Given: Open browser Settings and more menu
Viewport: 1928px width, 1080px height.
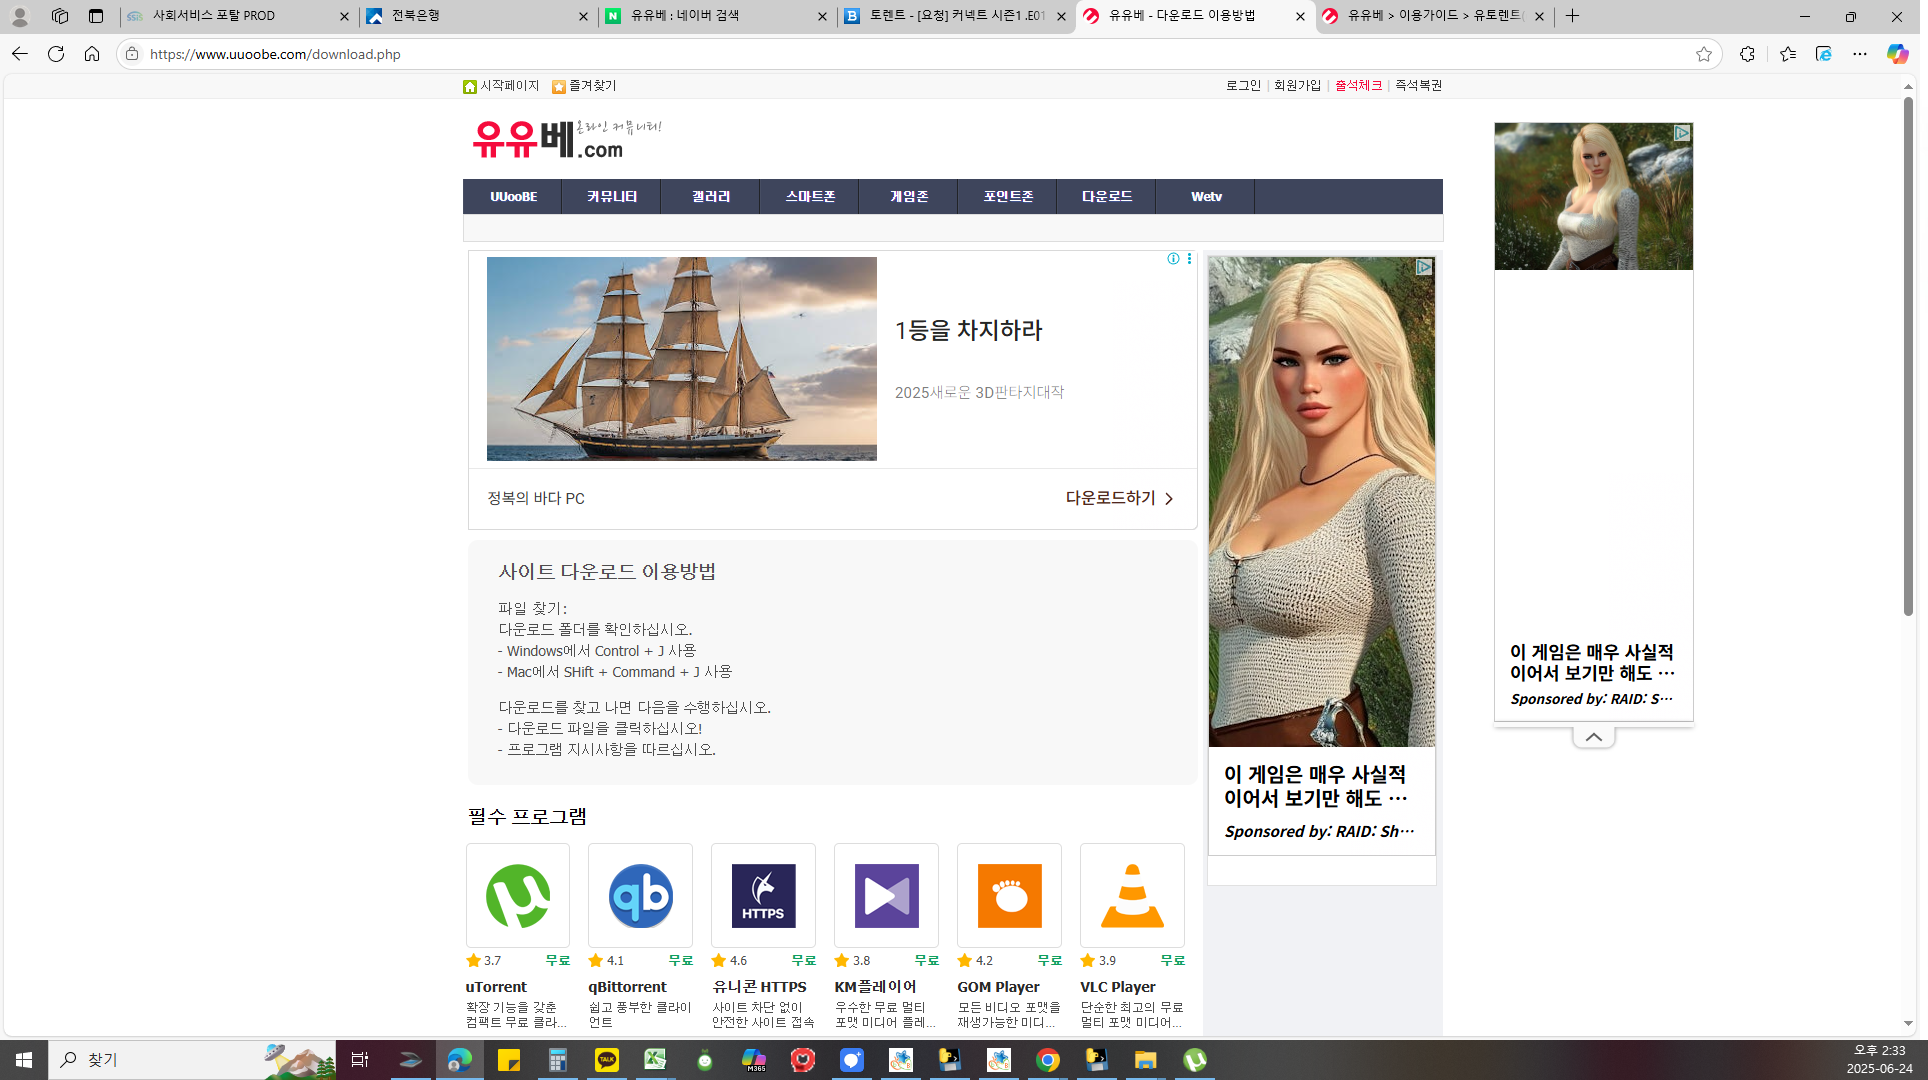Looking at the screenshot, I should [x=1860, y=54].
